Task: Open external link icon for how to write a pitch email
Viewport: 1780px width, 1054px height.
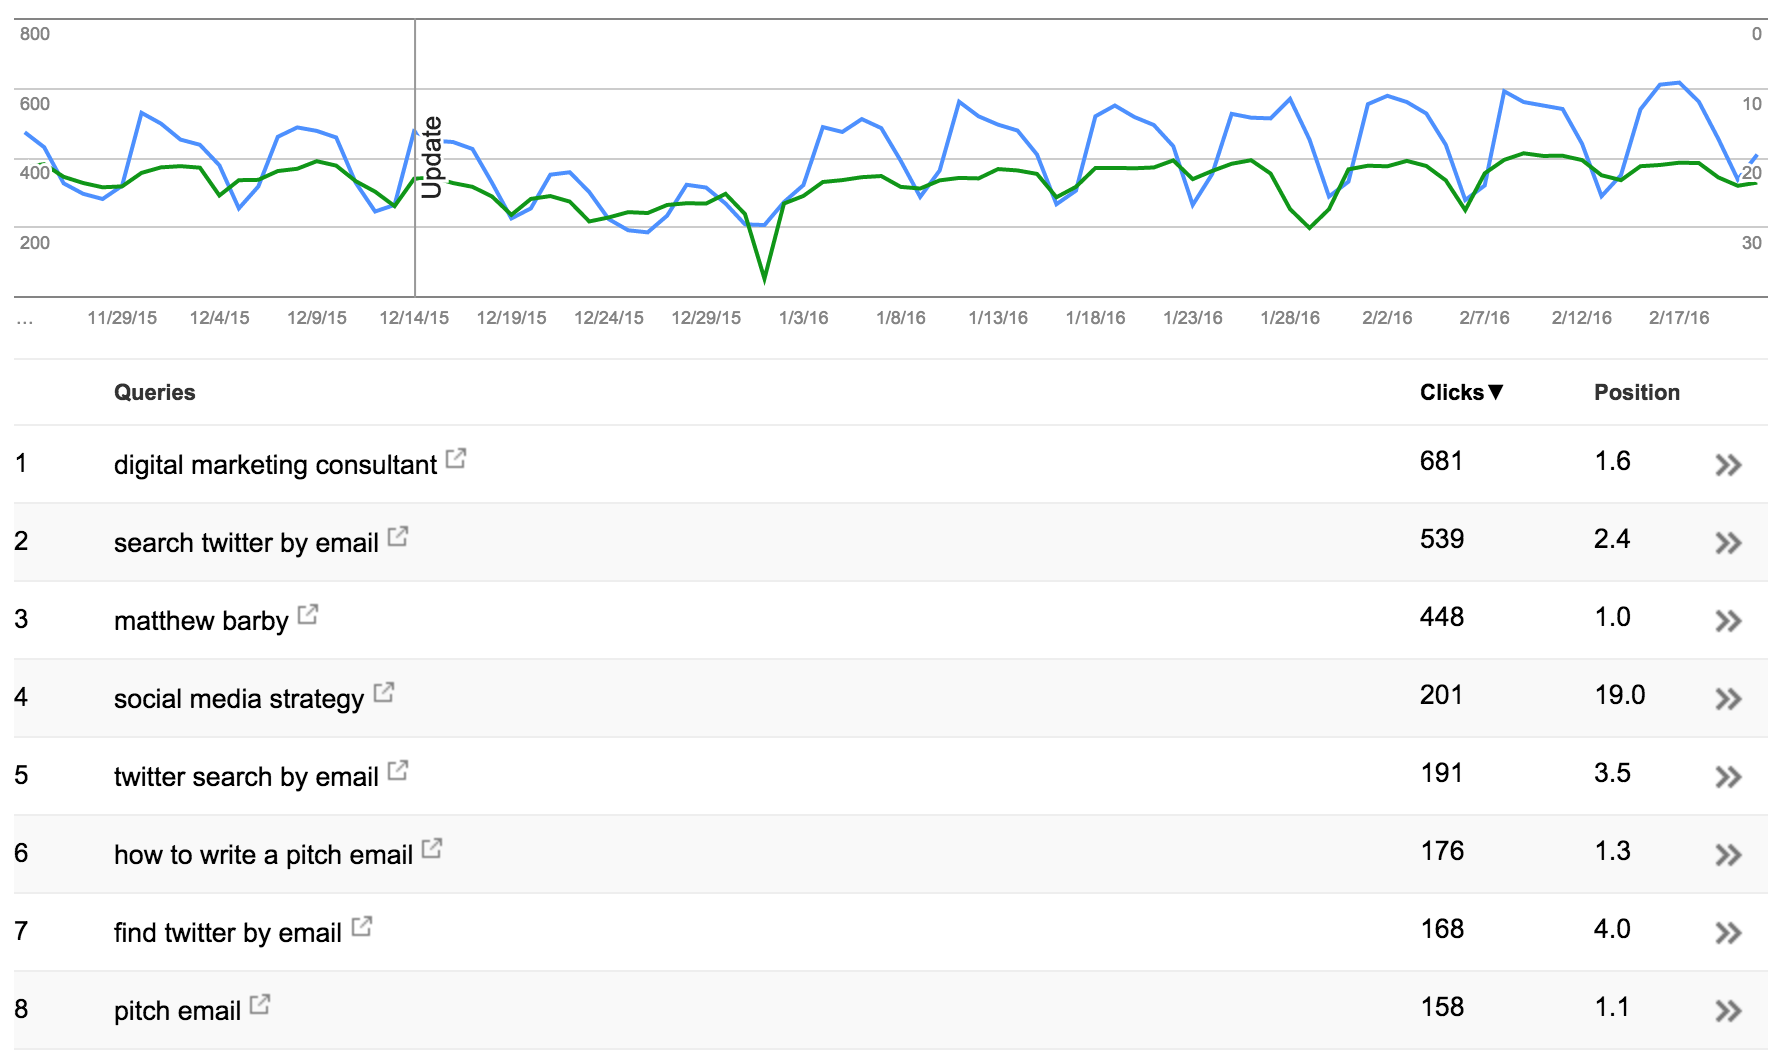Action: (432, 848)
